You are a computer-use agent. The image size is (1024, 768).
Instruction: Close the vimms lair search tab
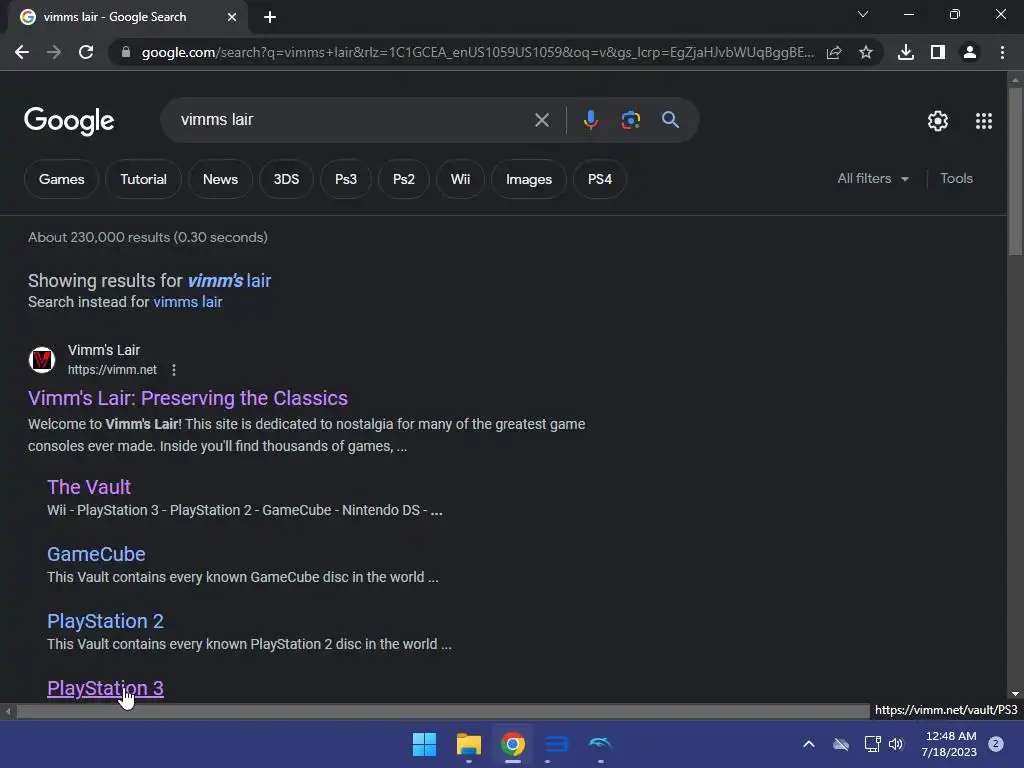[x=232, y=17]
